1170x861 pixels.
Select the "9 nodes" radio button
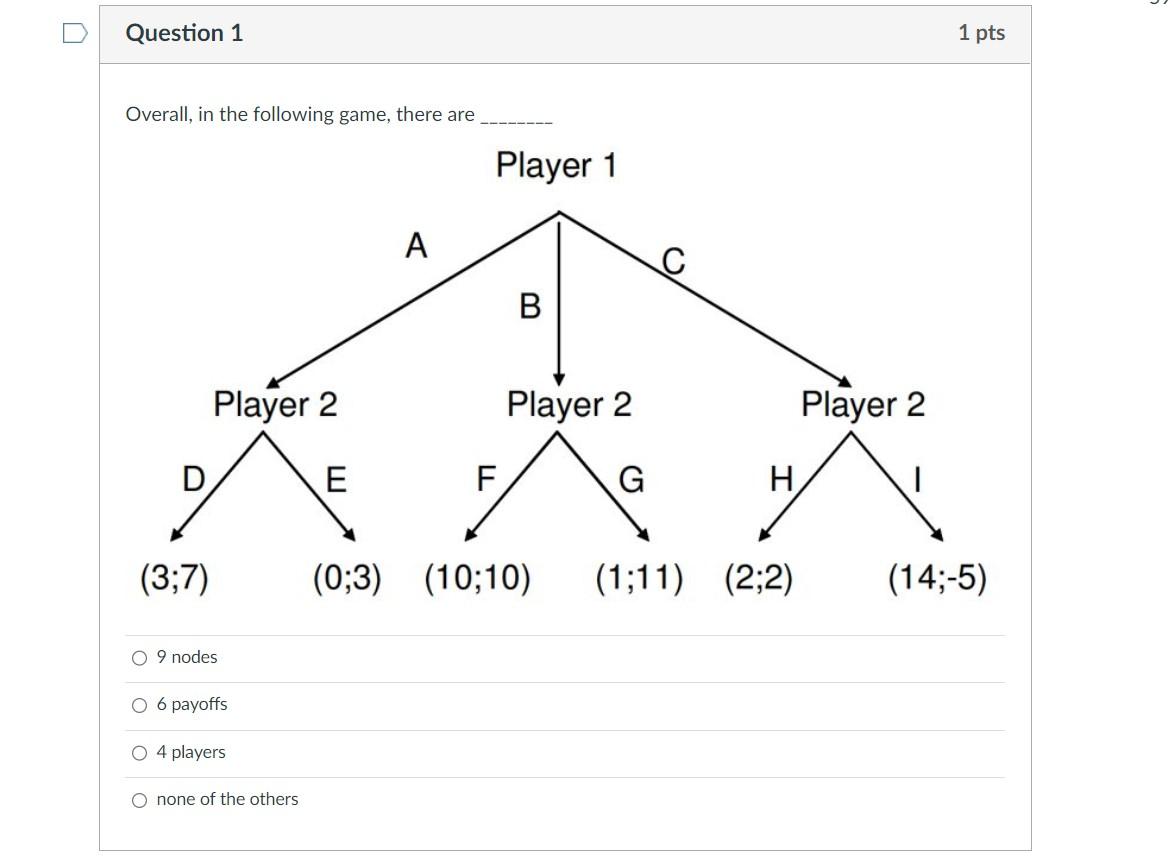[x=138, y=657]
